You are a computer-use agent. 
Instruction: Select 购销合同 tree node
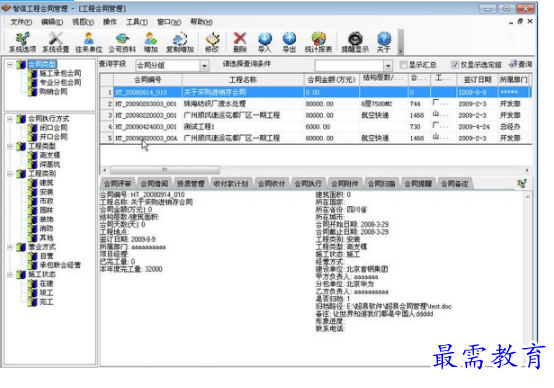click(53, 92)
